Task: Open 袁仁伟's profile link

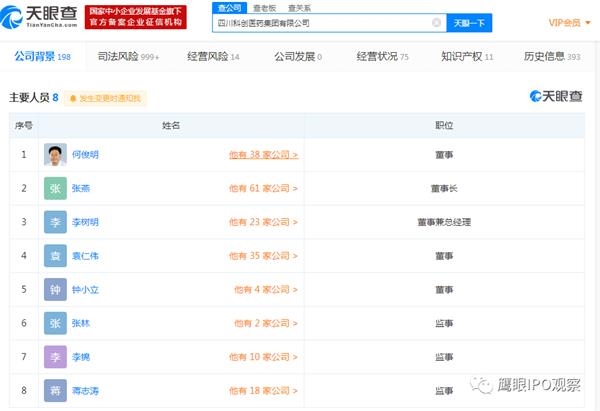Action: coord(85,256)
